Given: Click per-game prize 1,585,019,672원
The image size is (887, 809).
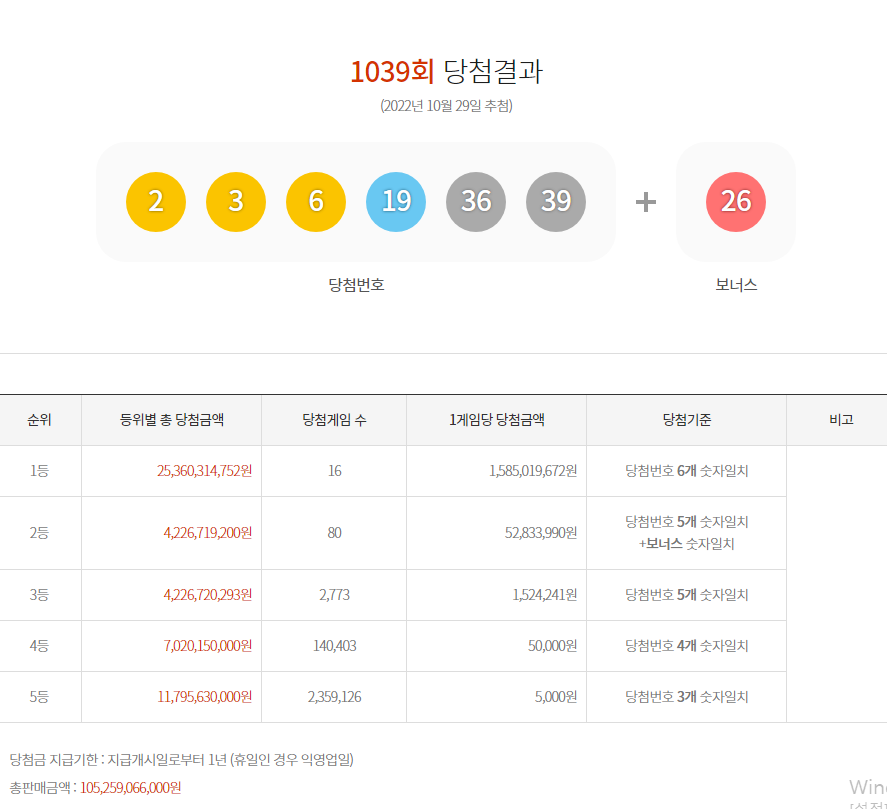Looking at the screenshot, I should 533,471.
